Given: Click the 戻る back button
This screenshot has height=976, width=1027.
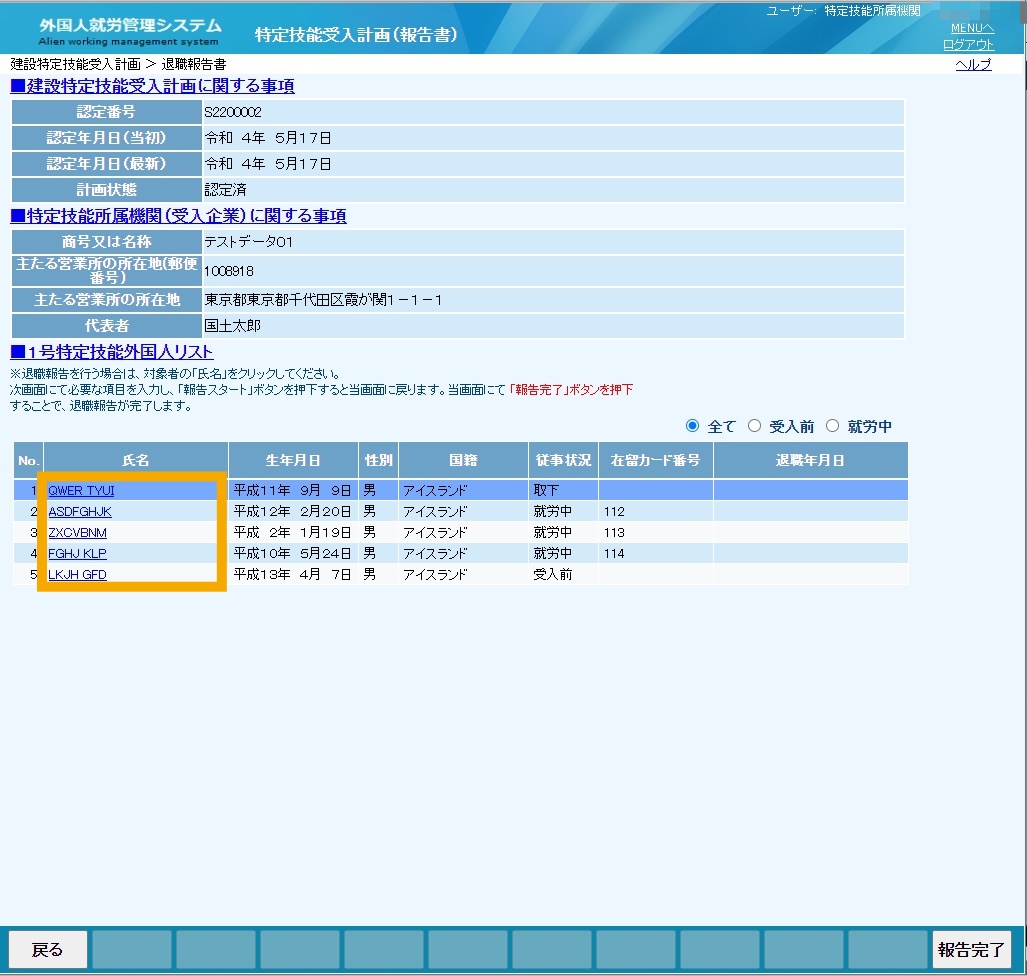Looking at the screenshot, I should tap(47, 949).
